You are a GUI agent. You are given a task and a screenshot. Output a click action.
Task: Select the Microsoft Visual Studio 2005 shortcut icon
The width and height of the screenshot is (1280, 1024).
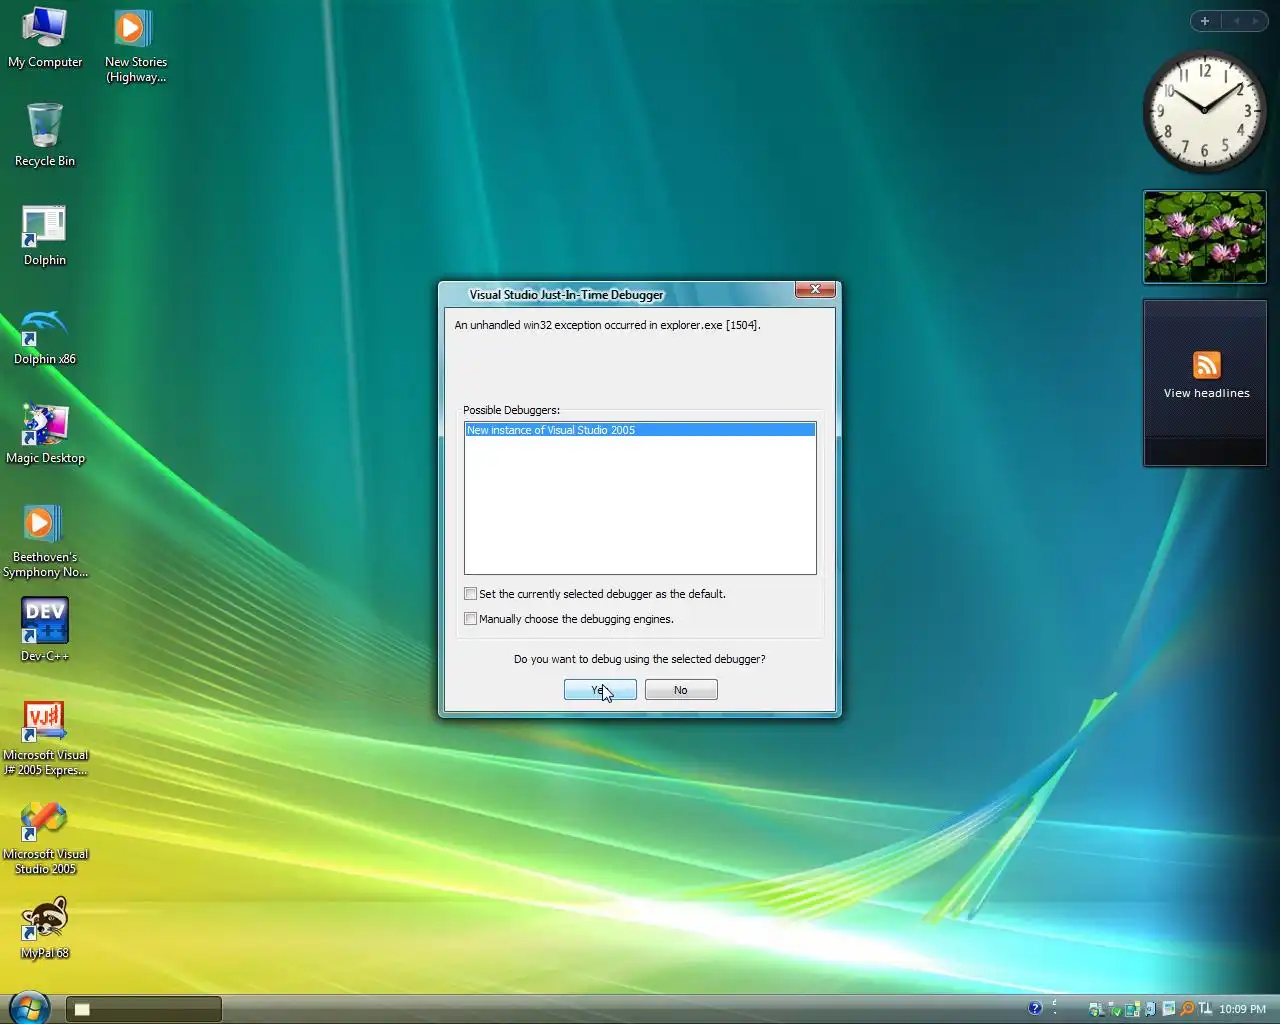click(x=44, y=838)
